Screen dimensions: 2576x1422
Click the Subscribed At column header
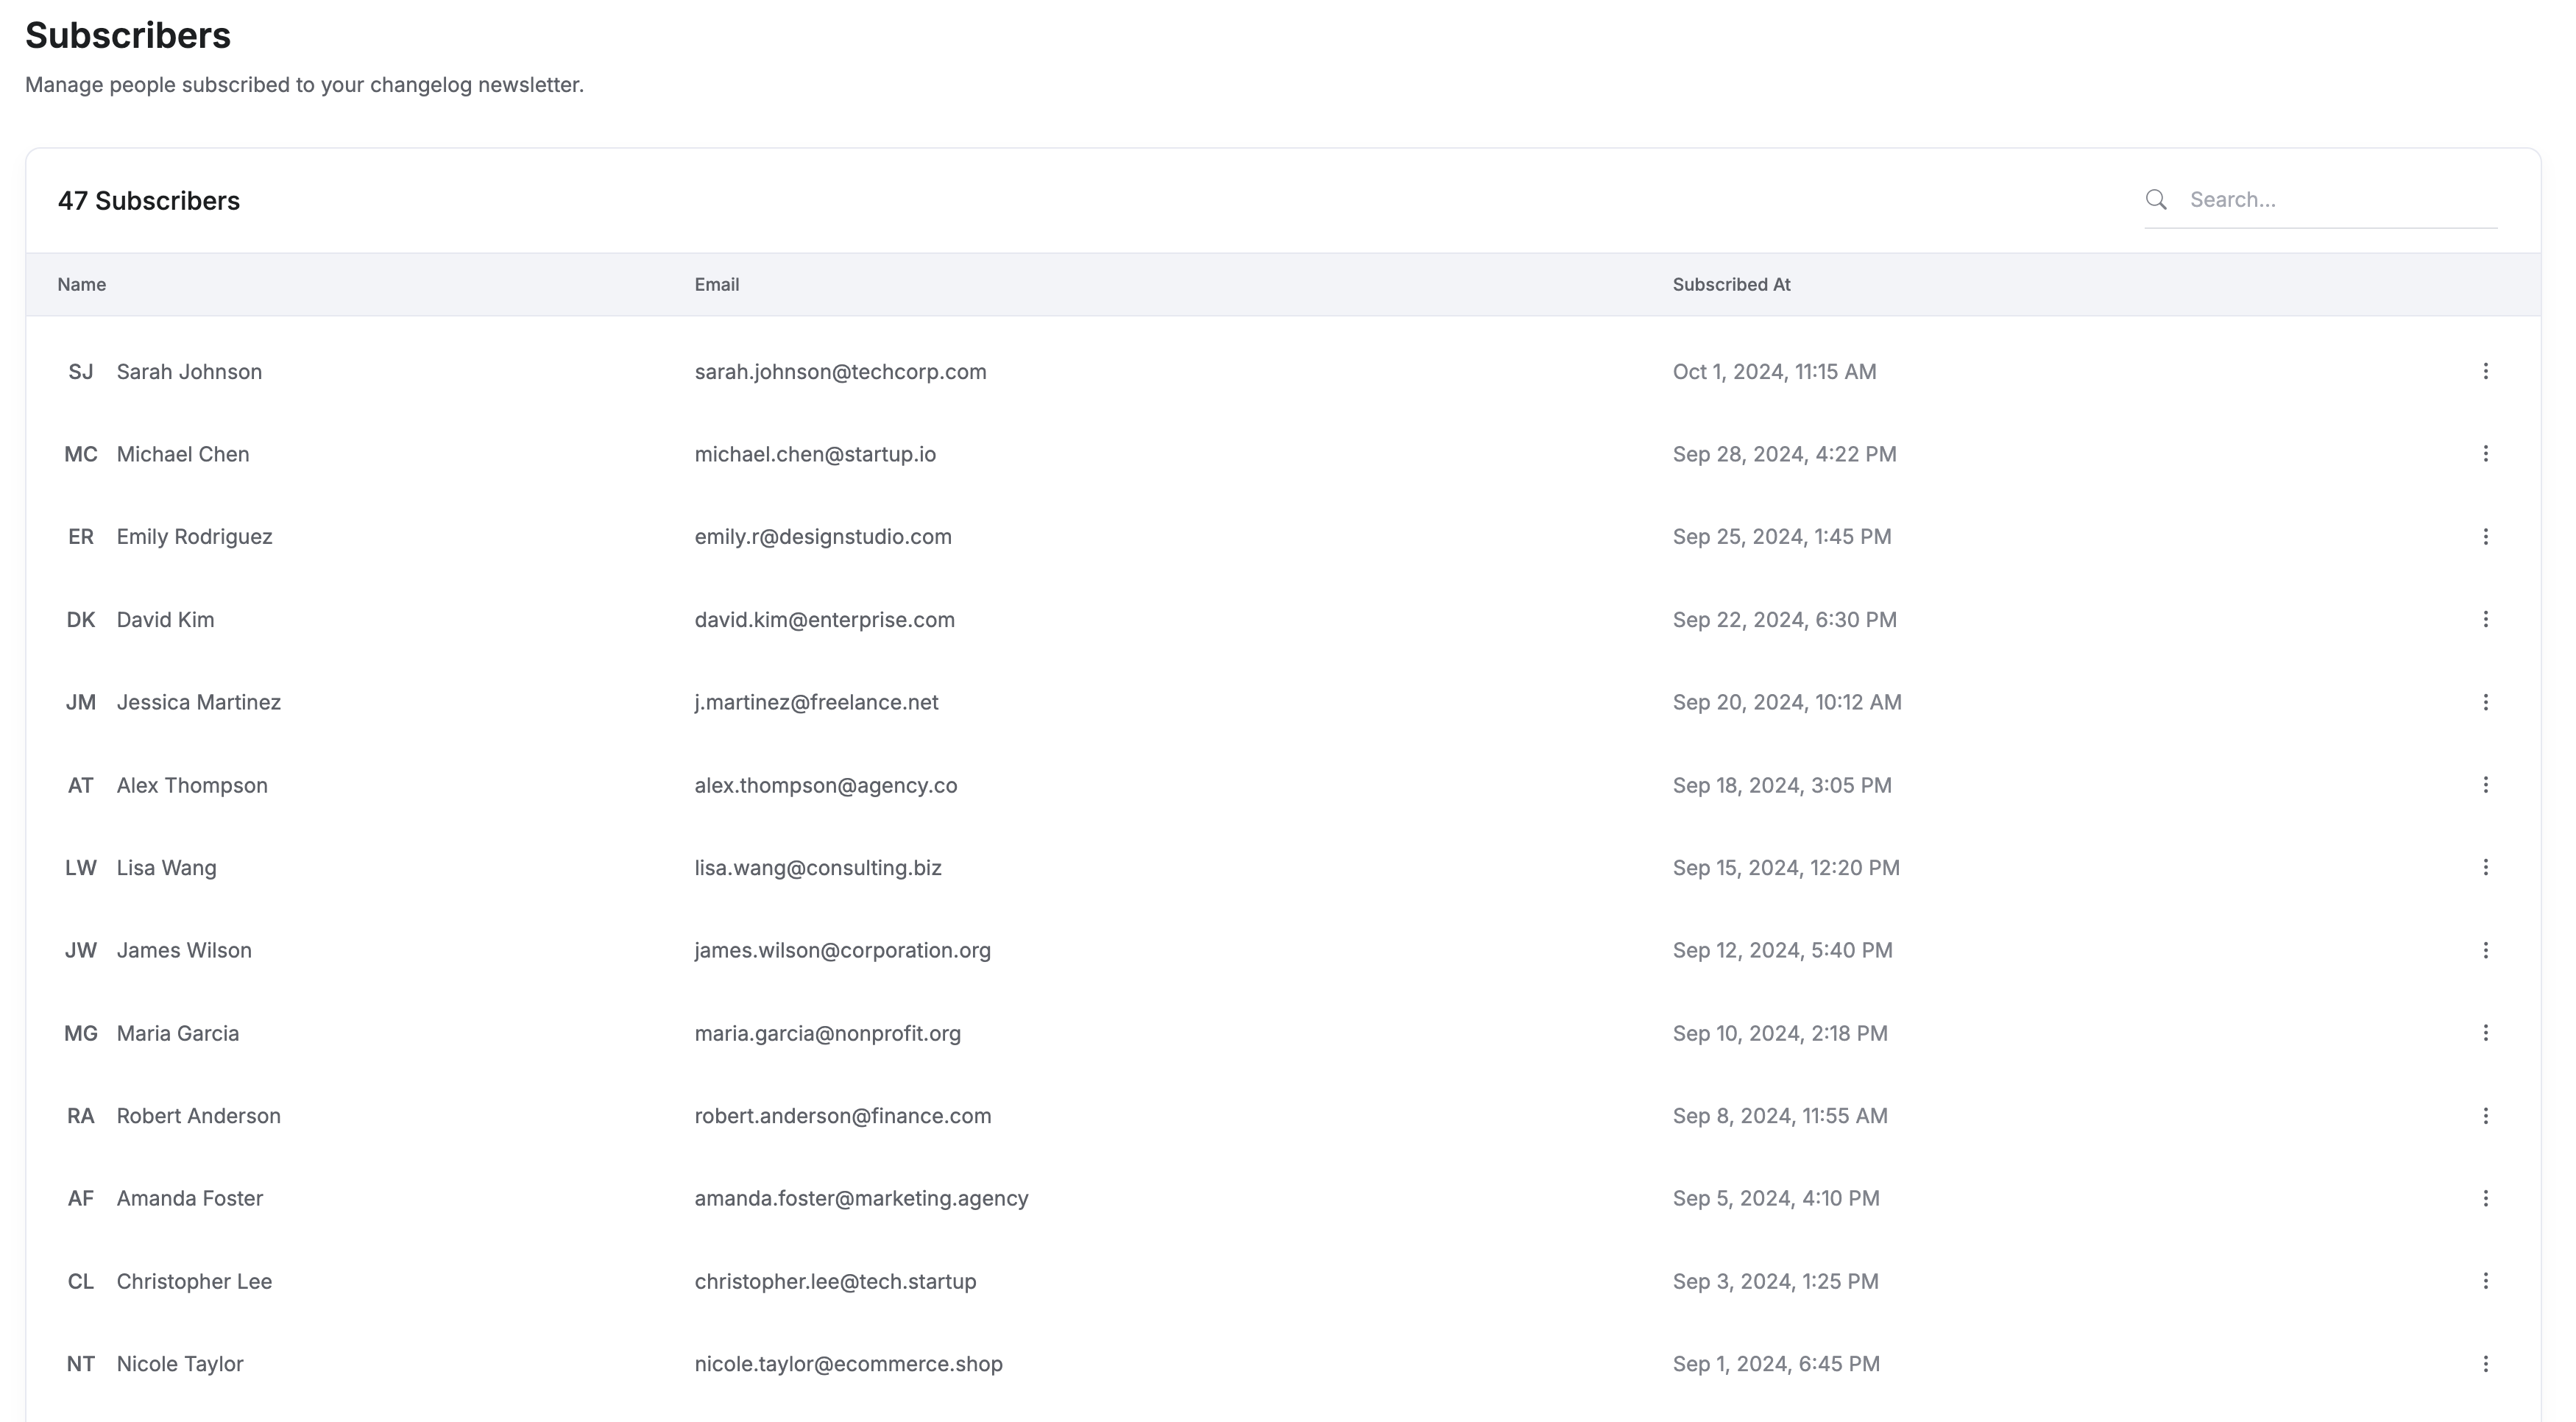coord(1731,285)
